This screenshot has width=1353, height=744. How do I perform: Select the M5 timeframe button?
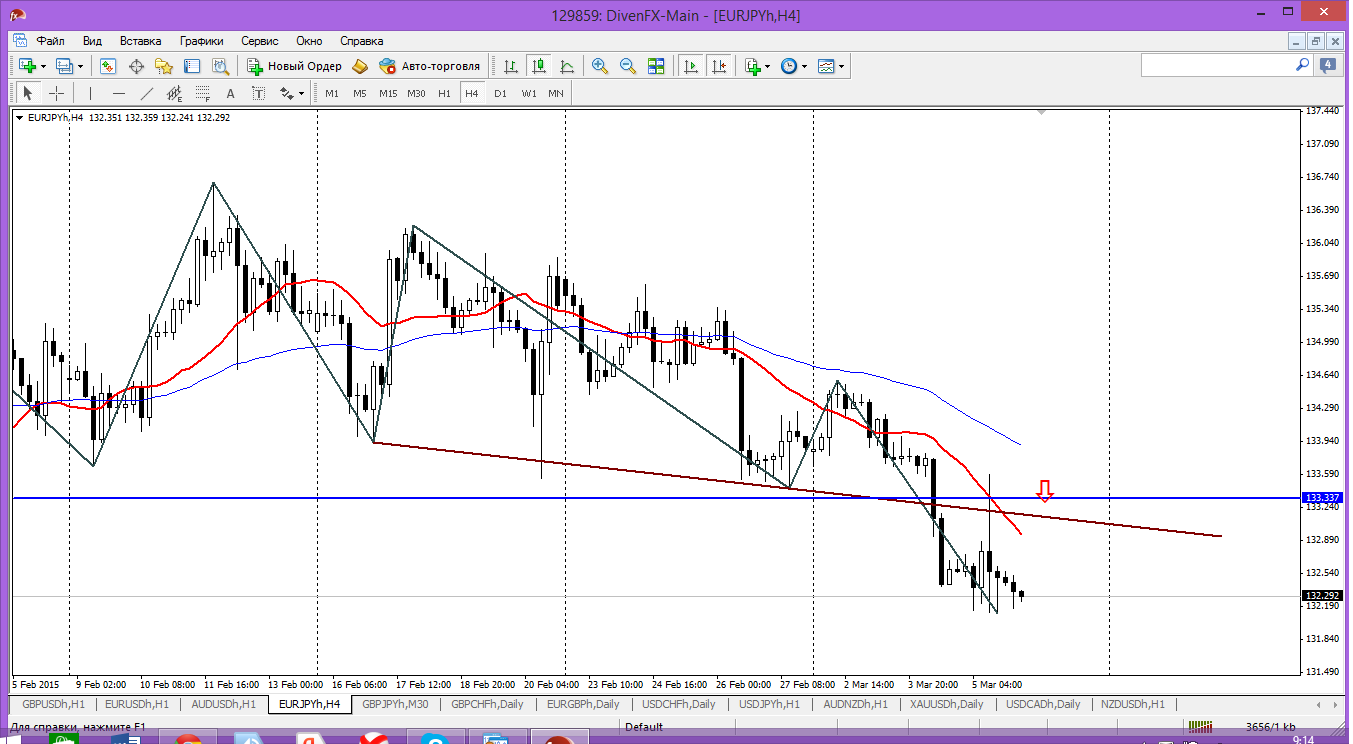360,93
